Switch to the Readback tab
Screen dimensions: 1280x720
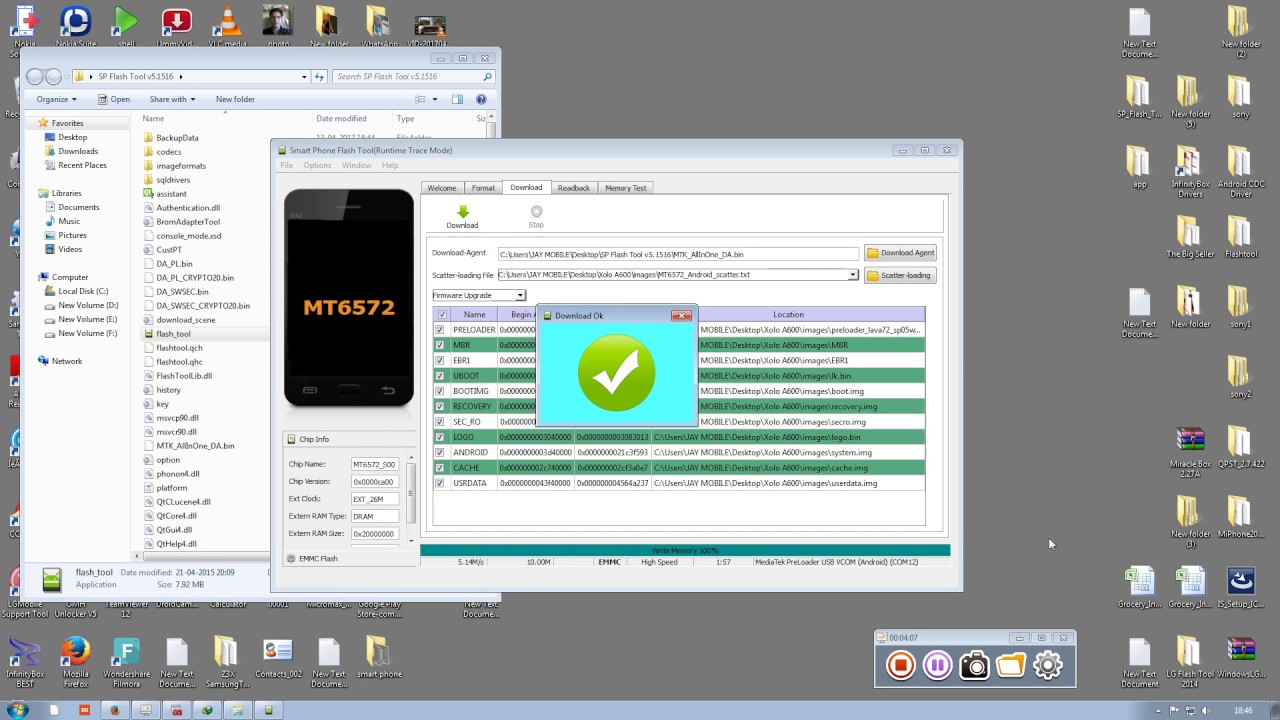point(574,188)
